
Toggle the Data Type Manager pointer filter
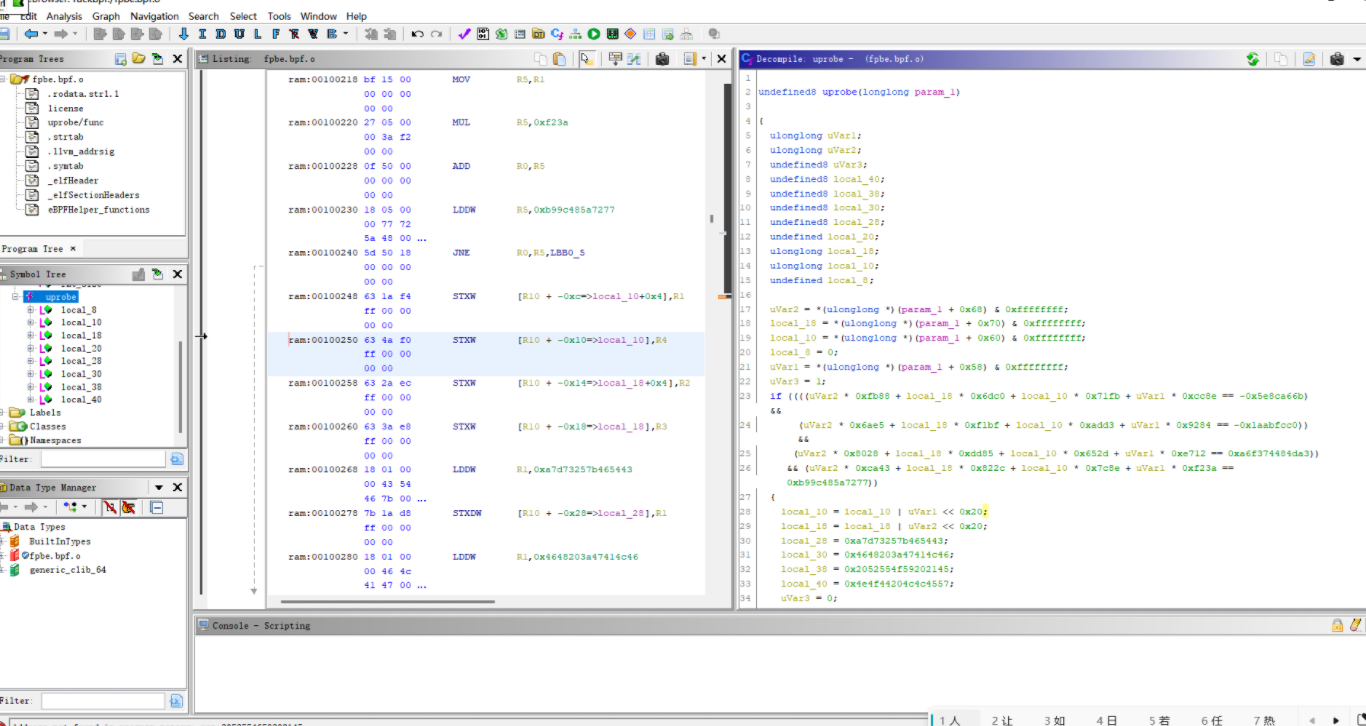tap(128, 507)
